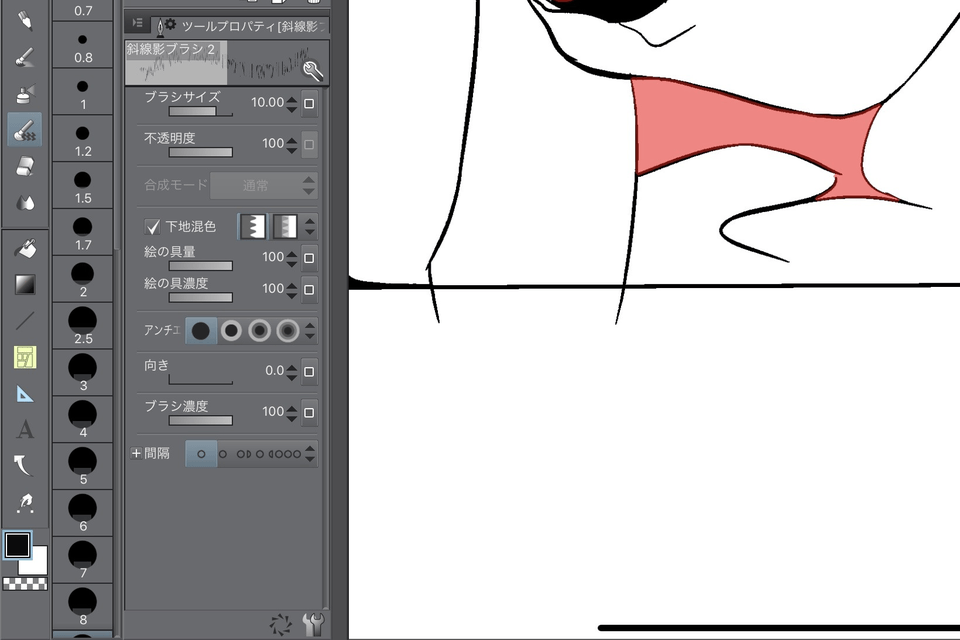Image resolution: width=960 pixels, height=640 pixels.
Task: Toggle 絵の具量 dynamics square button
Action: (x=309, y=258)
